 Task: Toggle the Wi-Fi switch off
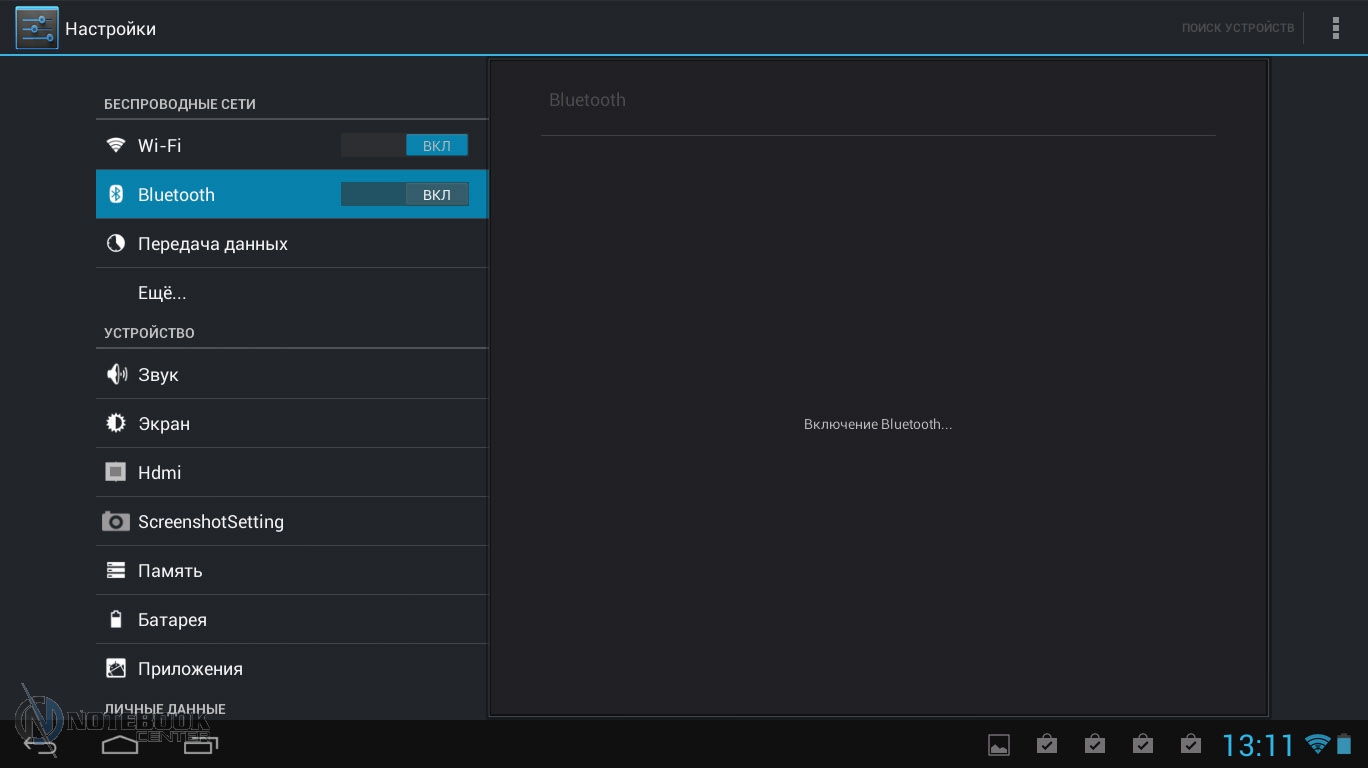(404, 146)
